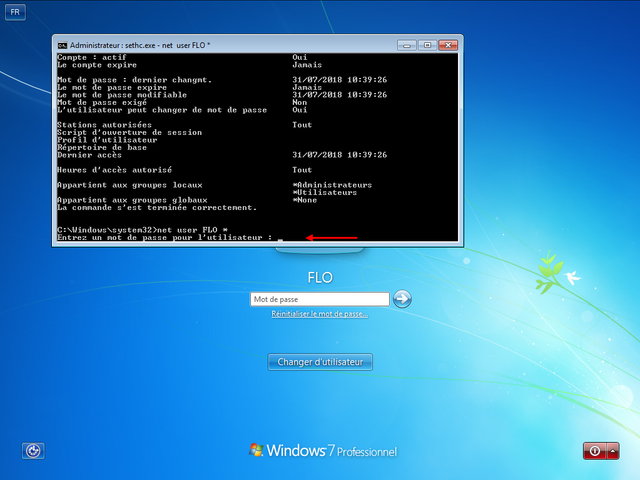
Task: Click the command window title bar text
Action: tap(140, 45)
